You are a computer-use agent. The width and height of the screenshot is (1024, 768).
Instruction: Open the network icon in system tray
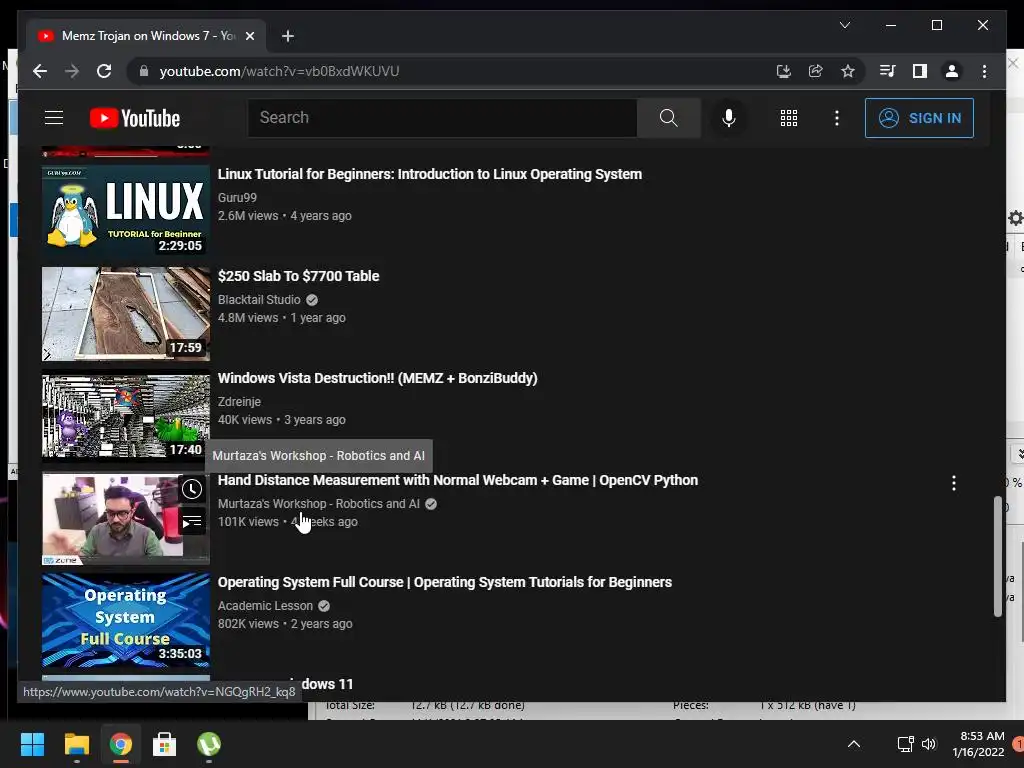(905, 744)
